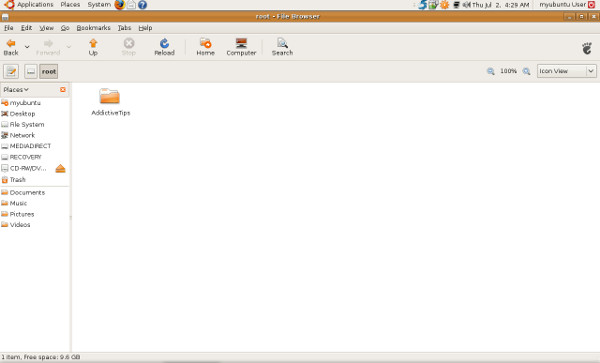The height and width of the screenshot is (363, 600).
Task: Open the View menu
Action: click(x=46, y=28)
